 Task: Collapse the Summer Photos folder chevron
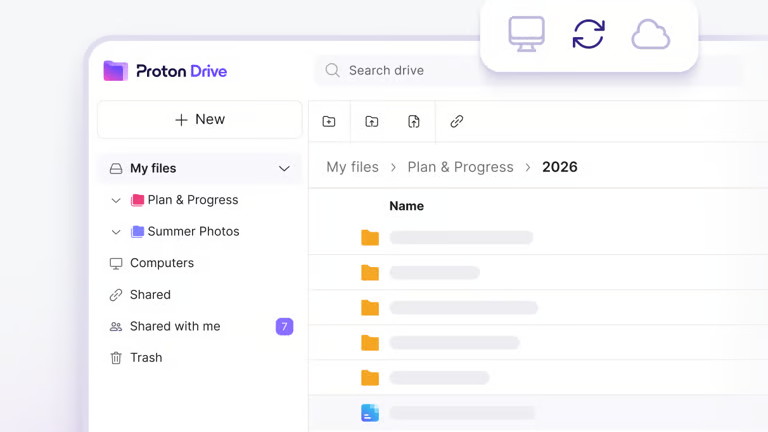coord(116,232)
